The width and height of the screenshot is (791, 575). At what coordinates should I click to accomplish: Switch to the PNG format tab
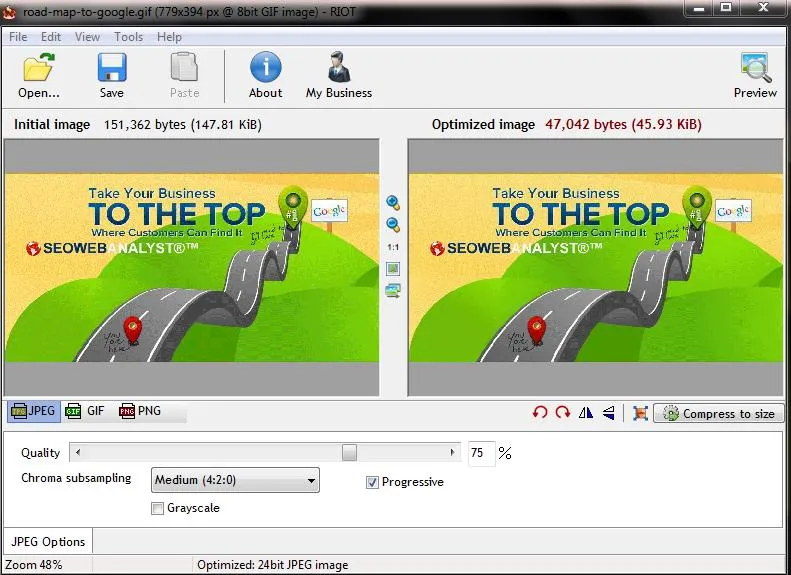click(x=140, y=411)
